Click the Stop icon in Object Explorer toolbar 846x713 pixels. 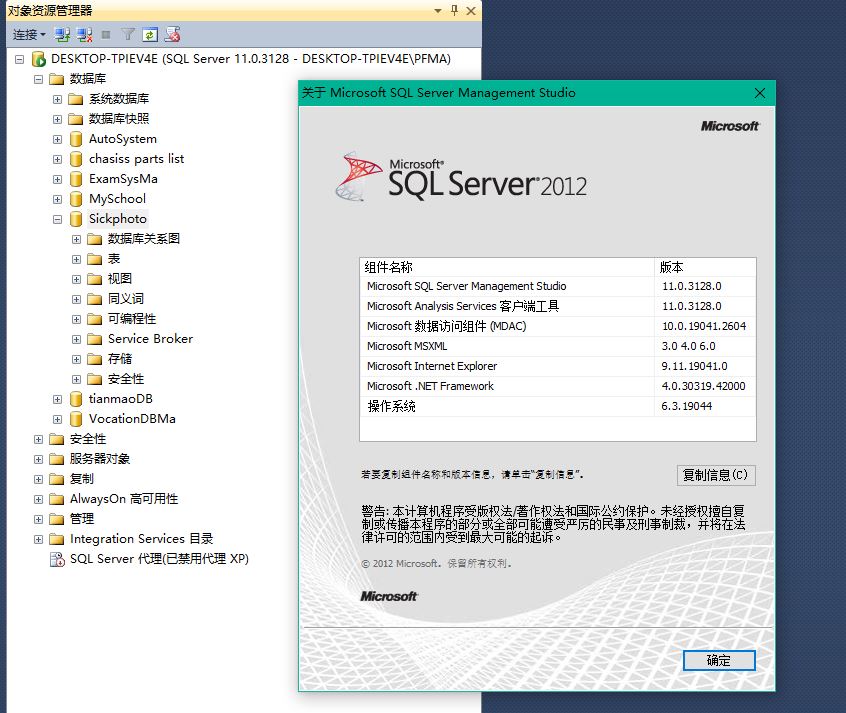click(x=106, y=35)
